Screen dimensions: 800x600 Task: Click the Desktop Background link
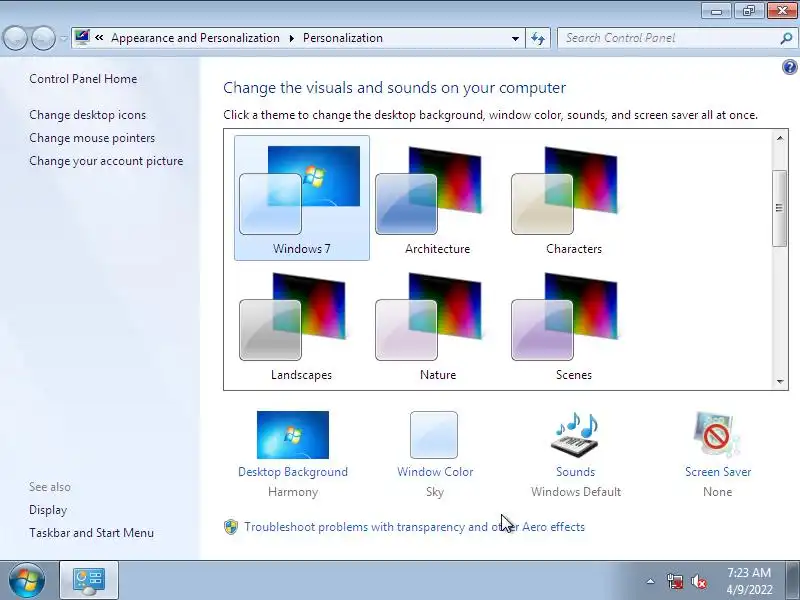(x=293, y=472)
